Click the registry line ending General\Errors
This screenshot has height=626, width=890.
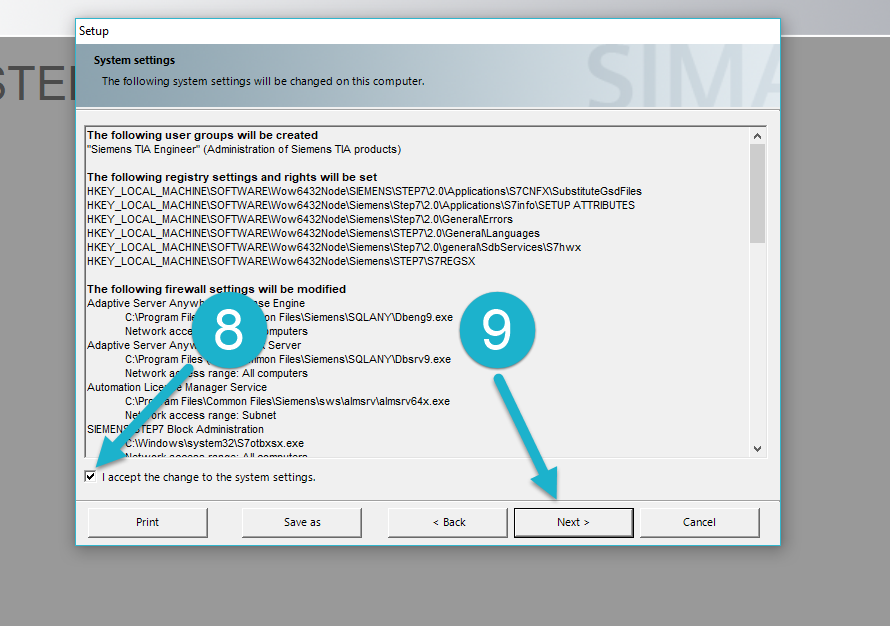pyautogui.click(x=300, y=219)
